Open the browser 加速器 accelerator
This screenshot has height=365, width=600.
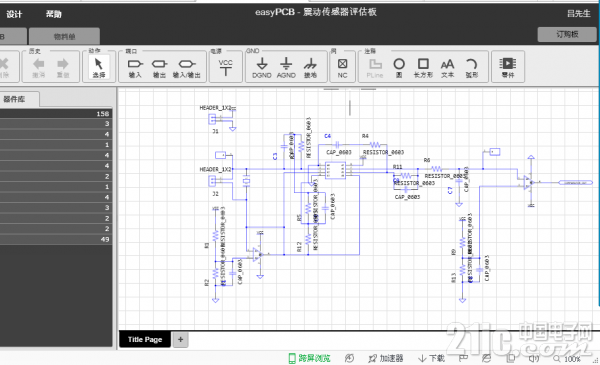386,358
